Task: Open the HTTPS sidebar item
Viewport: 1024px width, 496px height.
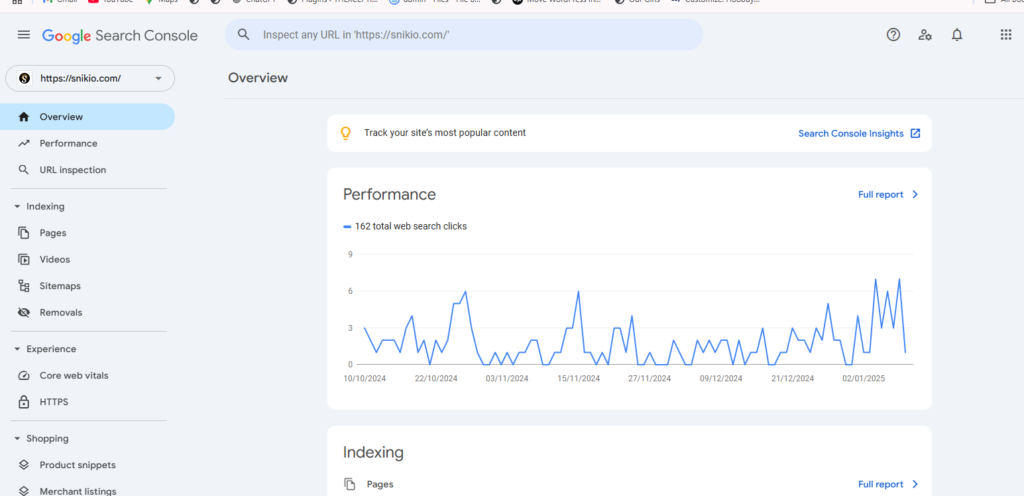Action: (88, 402)
